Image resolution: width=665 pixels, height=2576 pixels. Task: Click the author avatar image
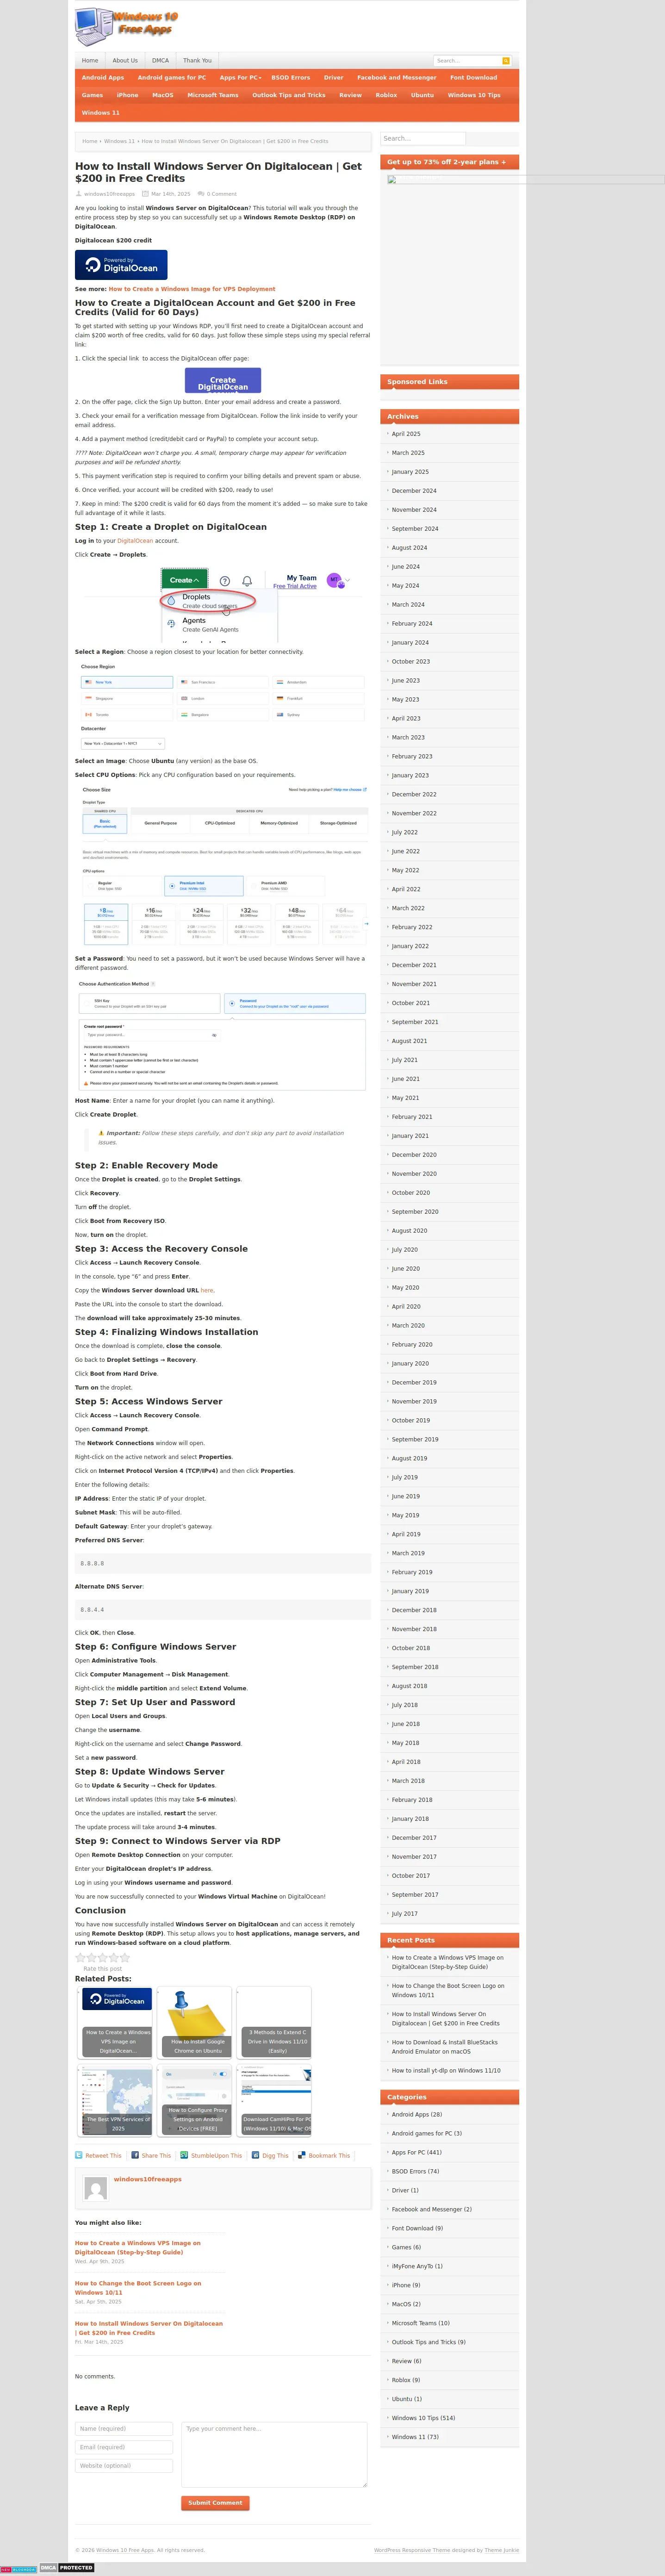[95, 2188]
